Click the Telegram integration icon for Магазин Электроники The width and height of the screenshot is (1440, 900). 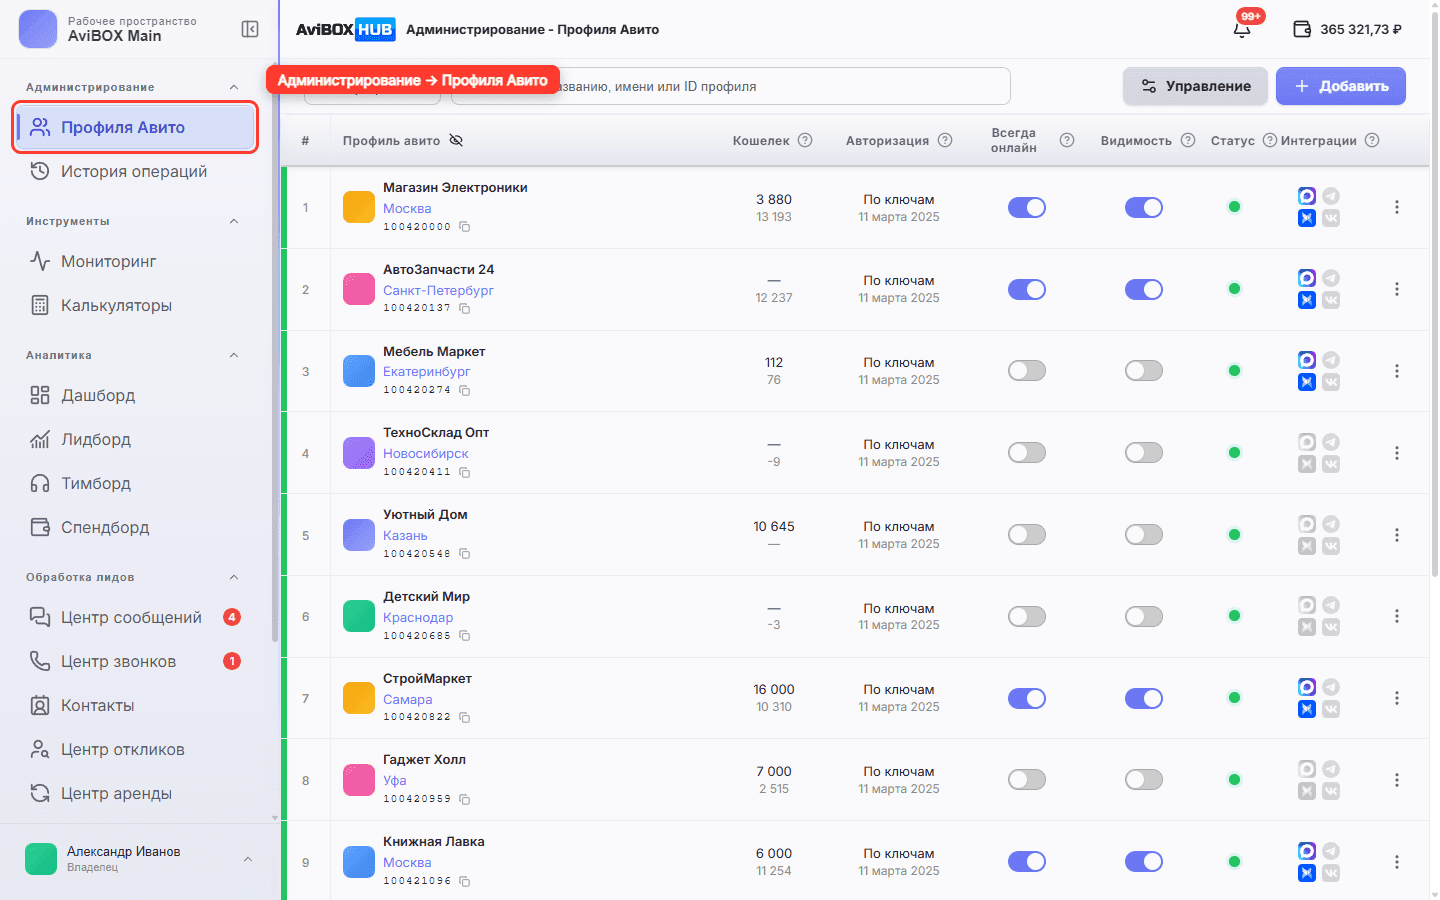click(1331, 196)
